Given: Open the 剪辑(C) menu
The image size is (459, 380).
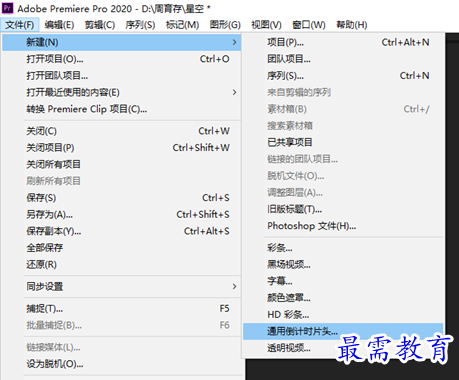Looking at the screenshot, I should [x=100, y=25].
